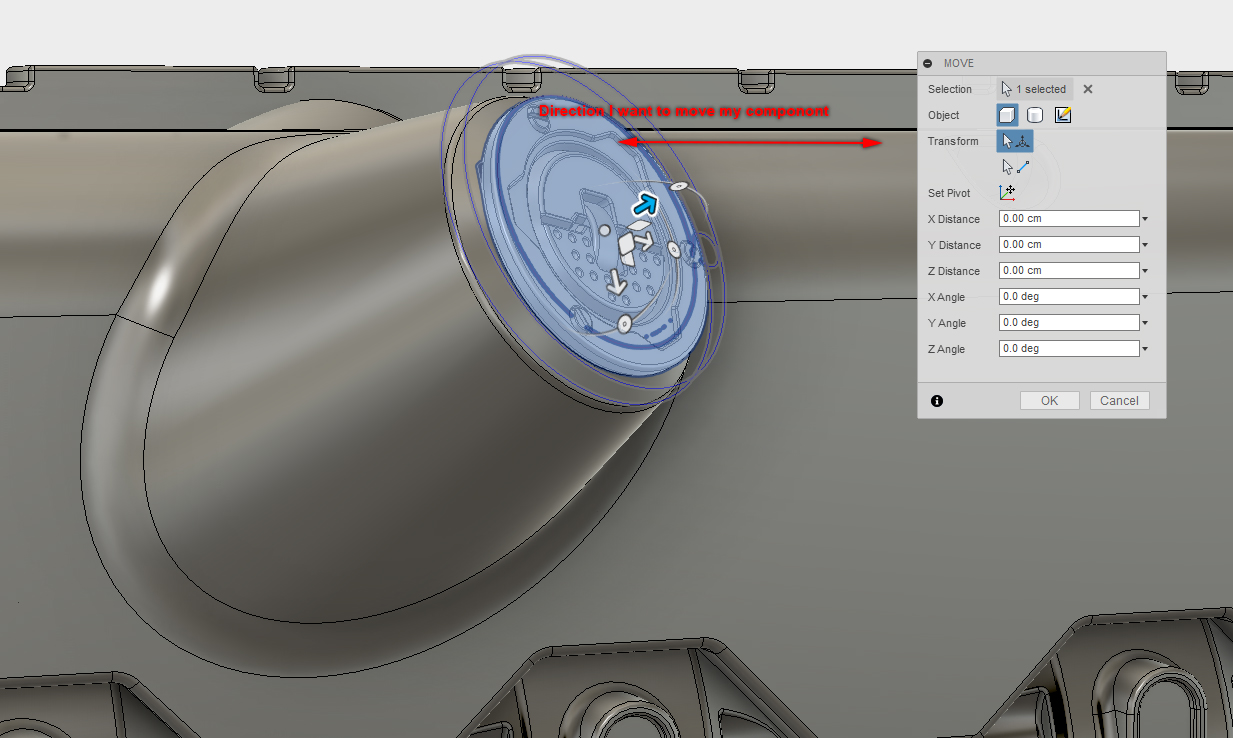The image size is (1233, 738).
Task: Click the top rotation handle on manipulator
Action: click(x=678, y=186)
